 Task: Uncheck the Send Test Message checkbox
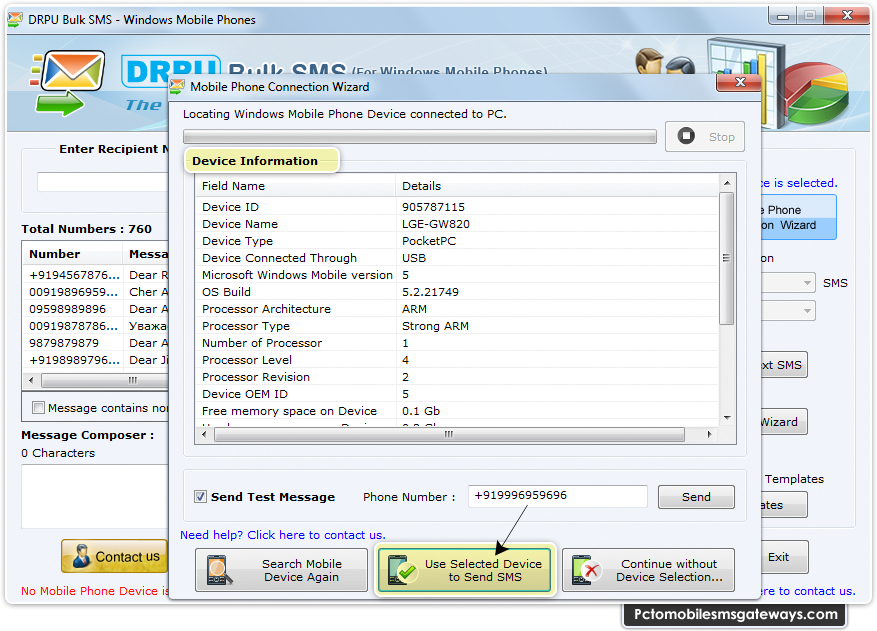pyautogui.click(x=200, y=497)
